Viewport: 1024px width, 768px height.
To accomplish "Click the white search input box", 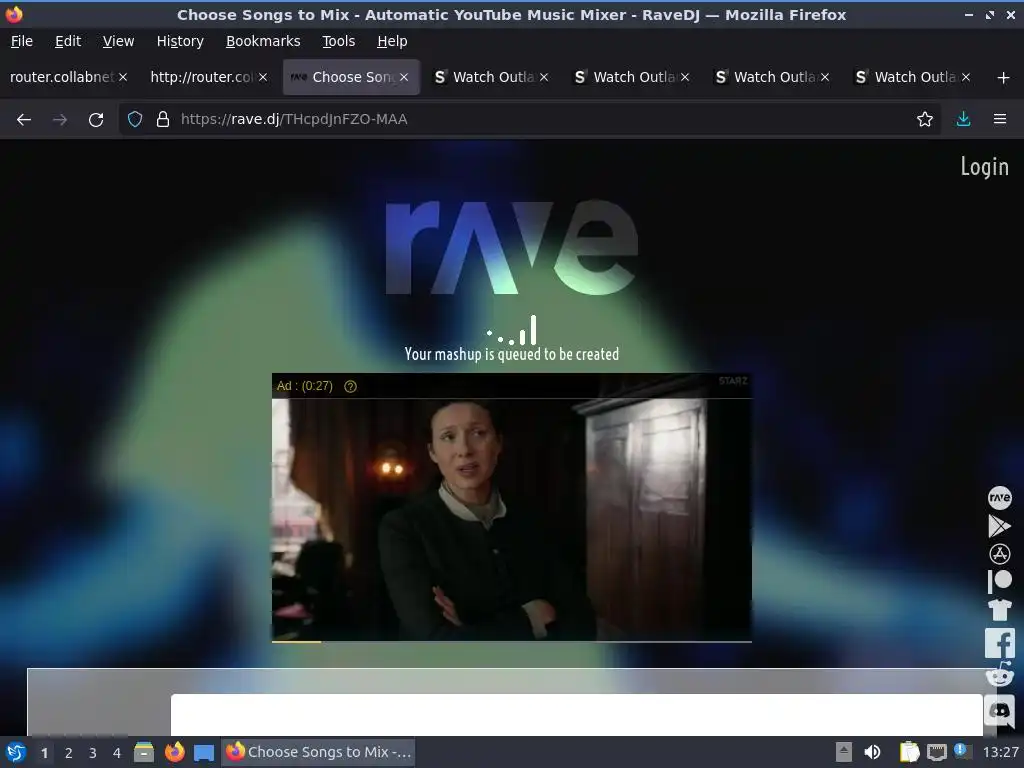I will tap(577, 714).
